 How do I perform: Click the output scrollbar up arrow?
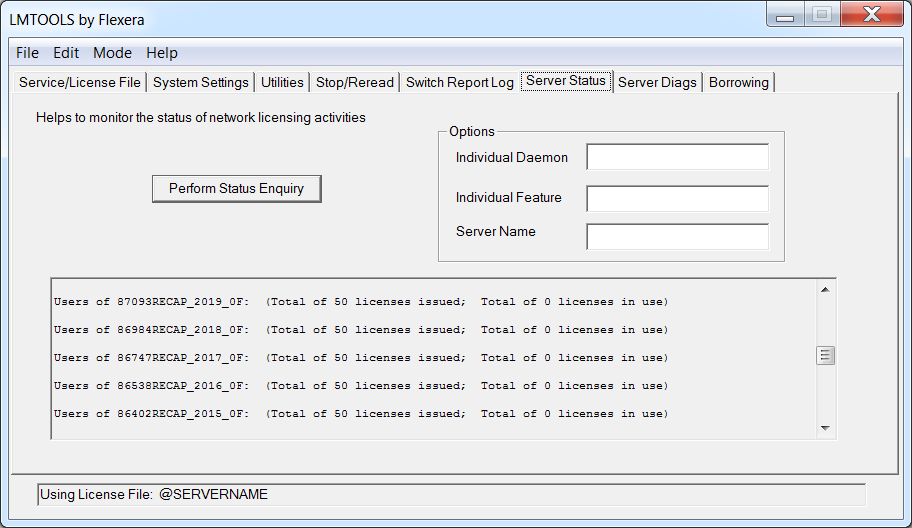tap(825, 290)
